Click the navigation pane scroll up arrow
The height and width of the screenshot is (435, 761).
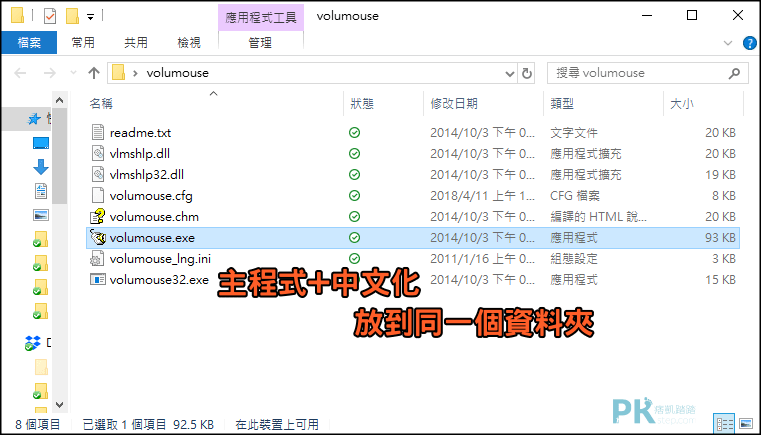[x=60, y=100]
